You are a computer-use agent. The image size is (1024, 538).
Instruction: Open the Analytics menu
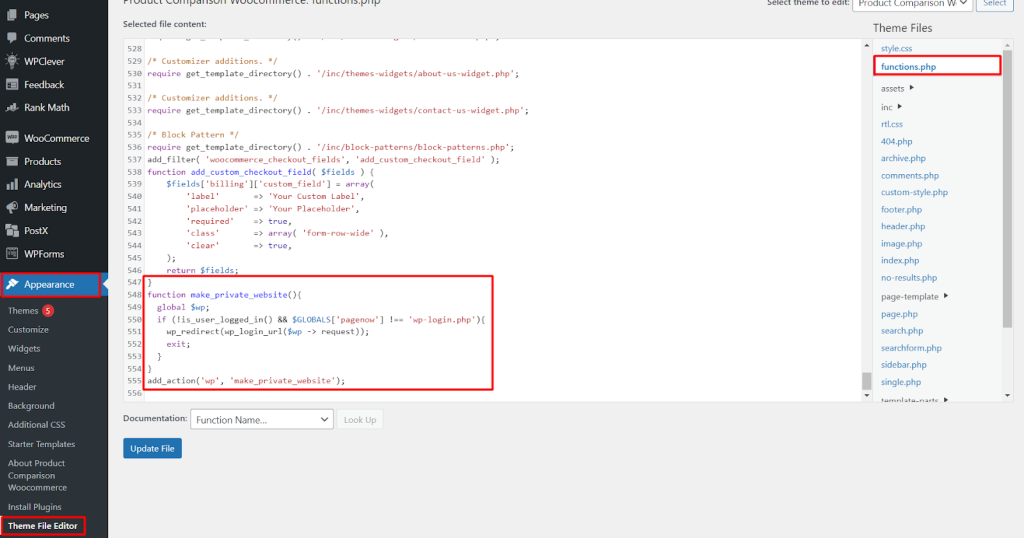click(x=42, y=184)
